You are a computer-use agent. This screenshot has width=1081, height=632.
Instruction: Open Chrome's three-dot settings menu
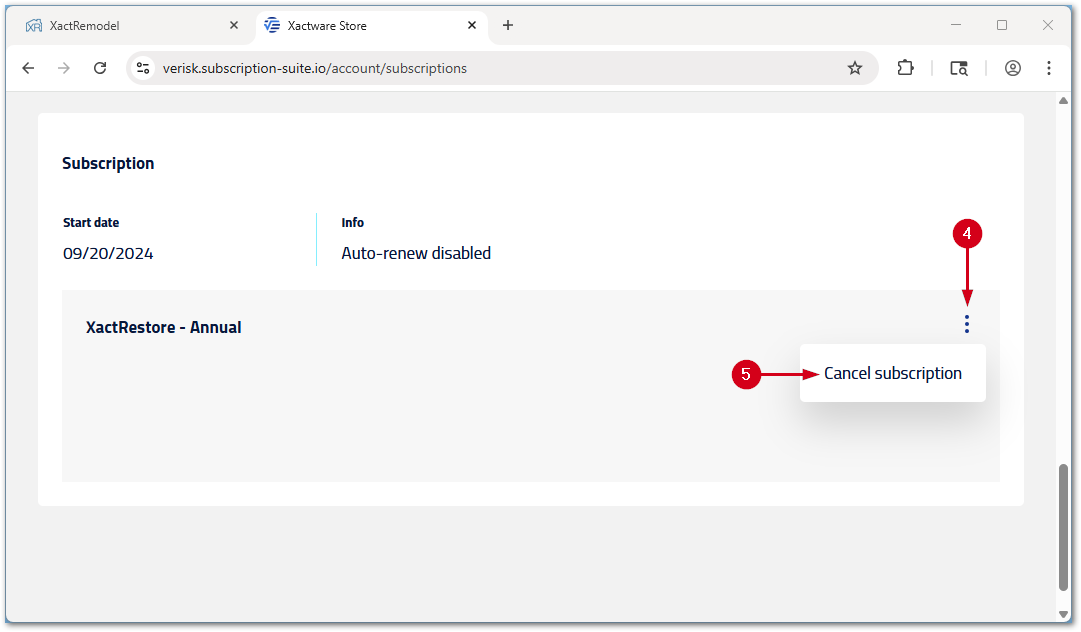pos(1048,68)
